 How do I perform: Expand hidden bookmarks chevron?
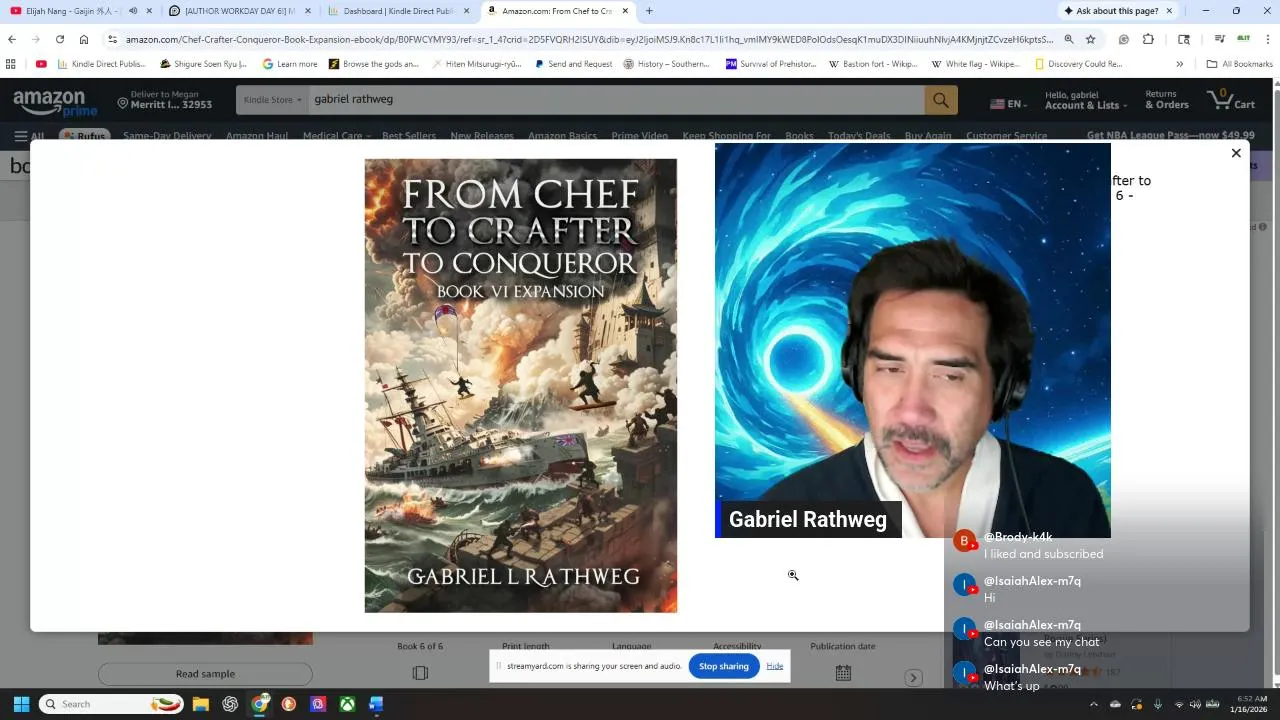click(1179, 64)
